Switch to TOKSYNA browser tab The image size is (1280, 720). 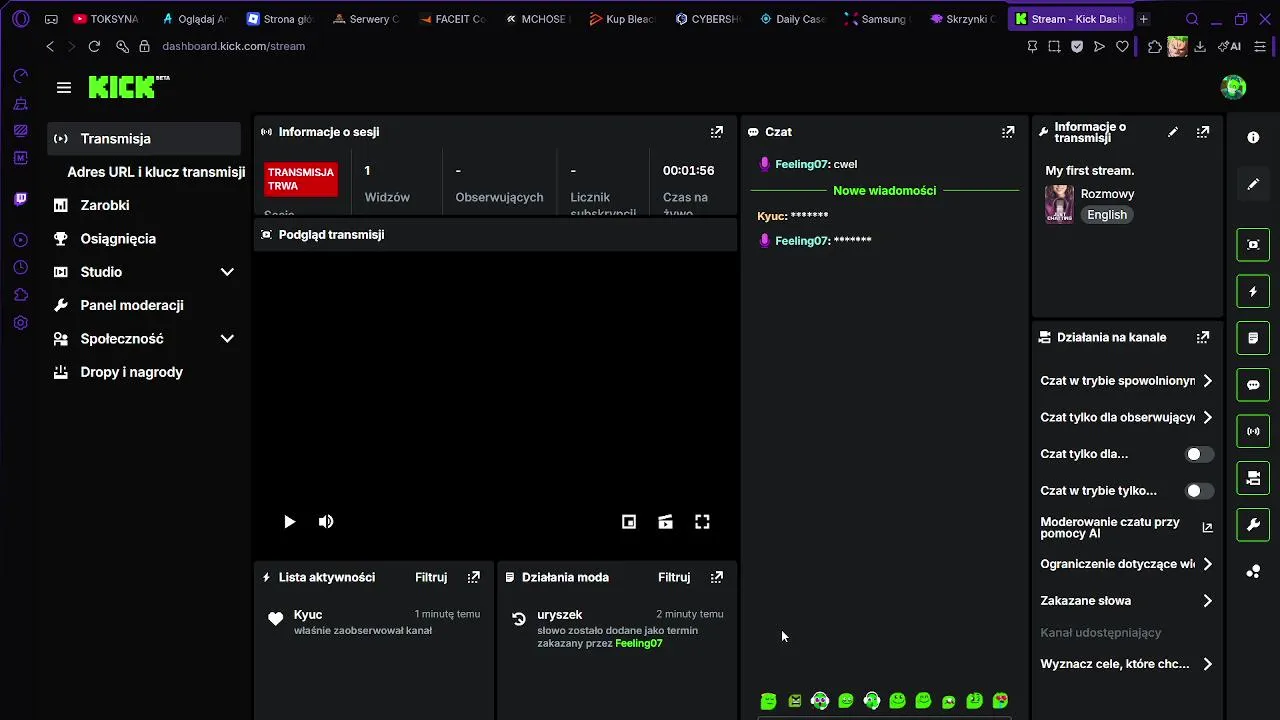click(x=107, y=19)
